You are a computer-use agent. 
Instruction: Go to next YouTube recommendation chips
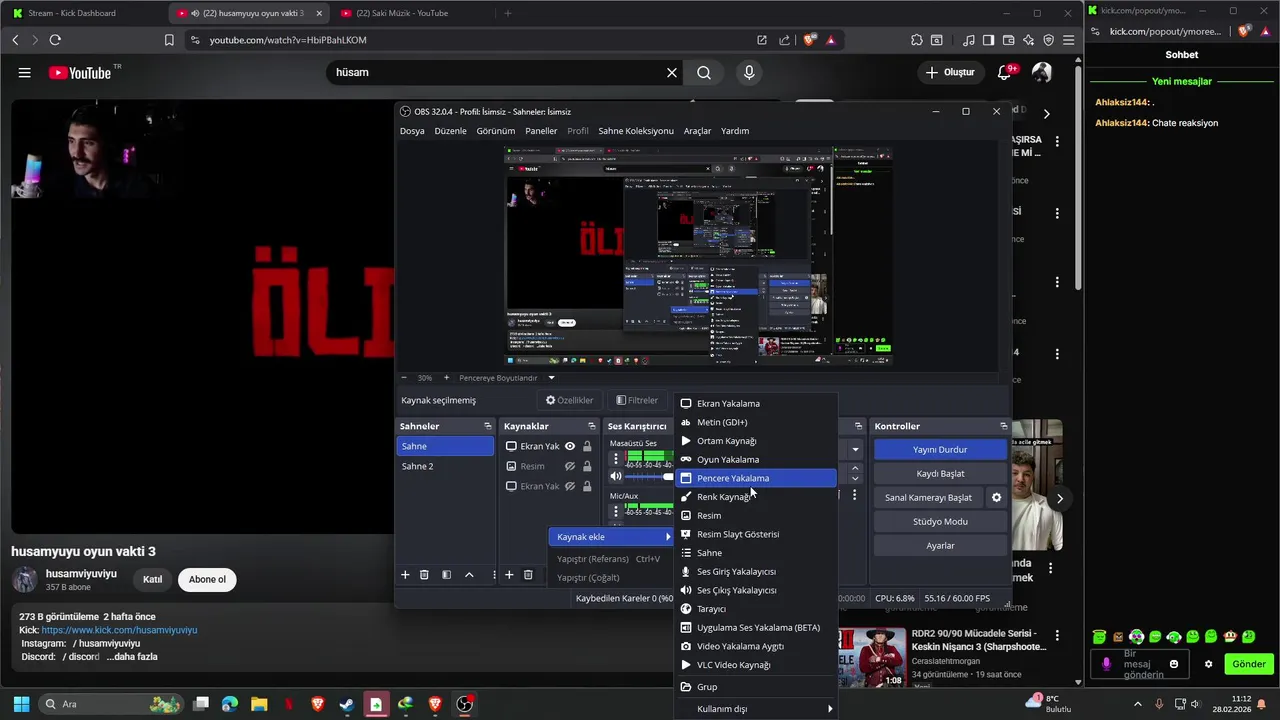pyautogui.click(x=1046, y=114)
